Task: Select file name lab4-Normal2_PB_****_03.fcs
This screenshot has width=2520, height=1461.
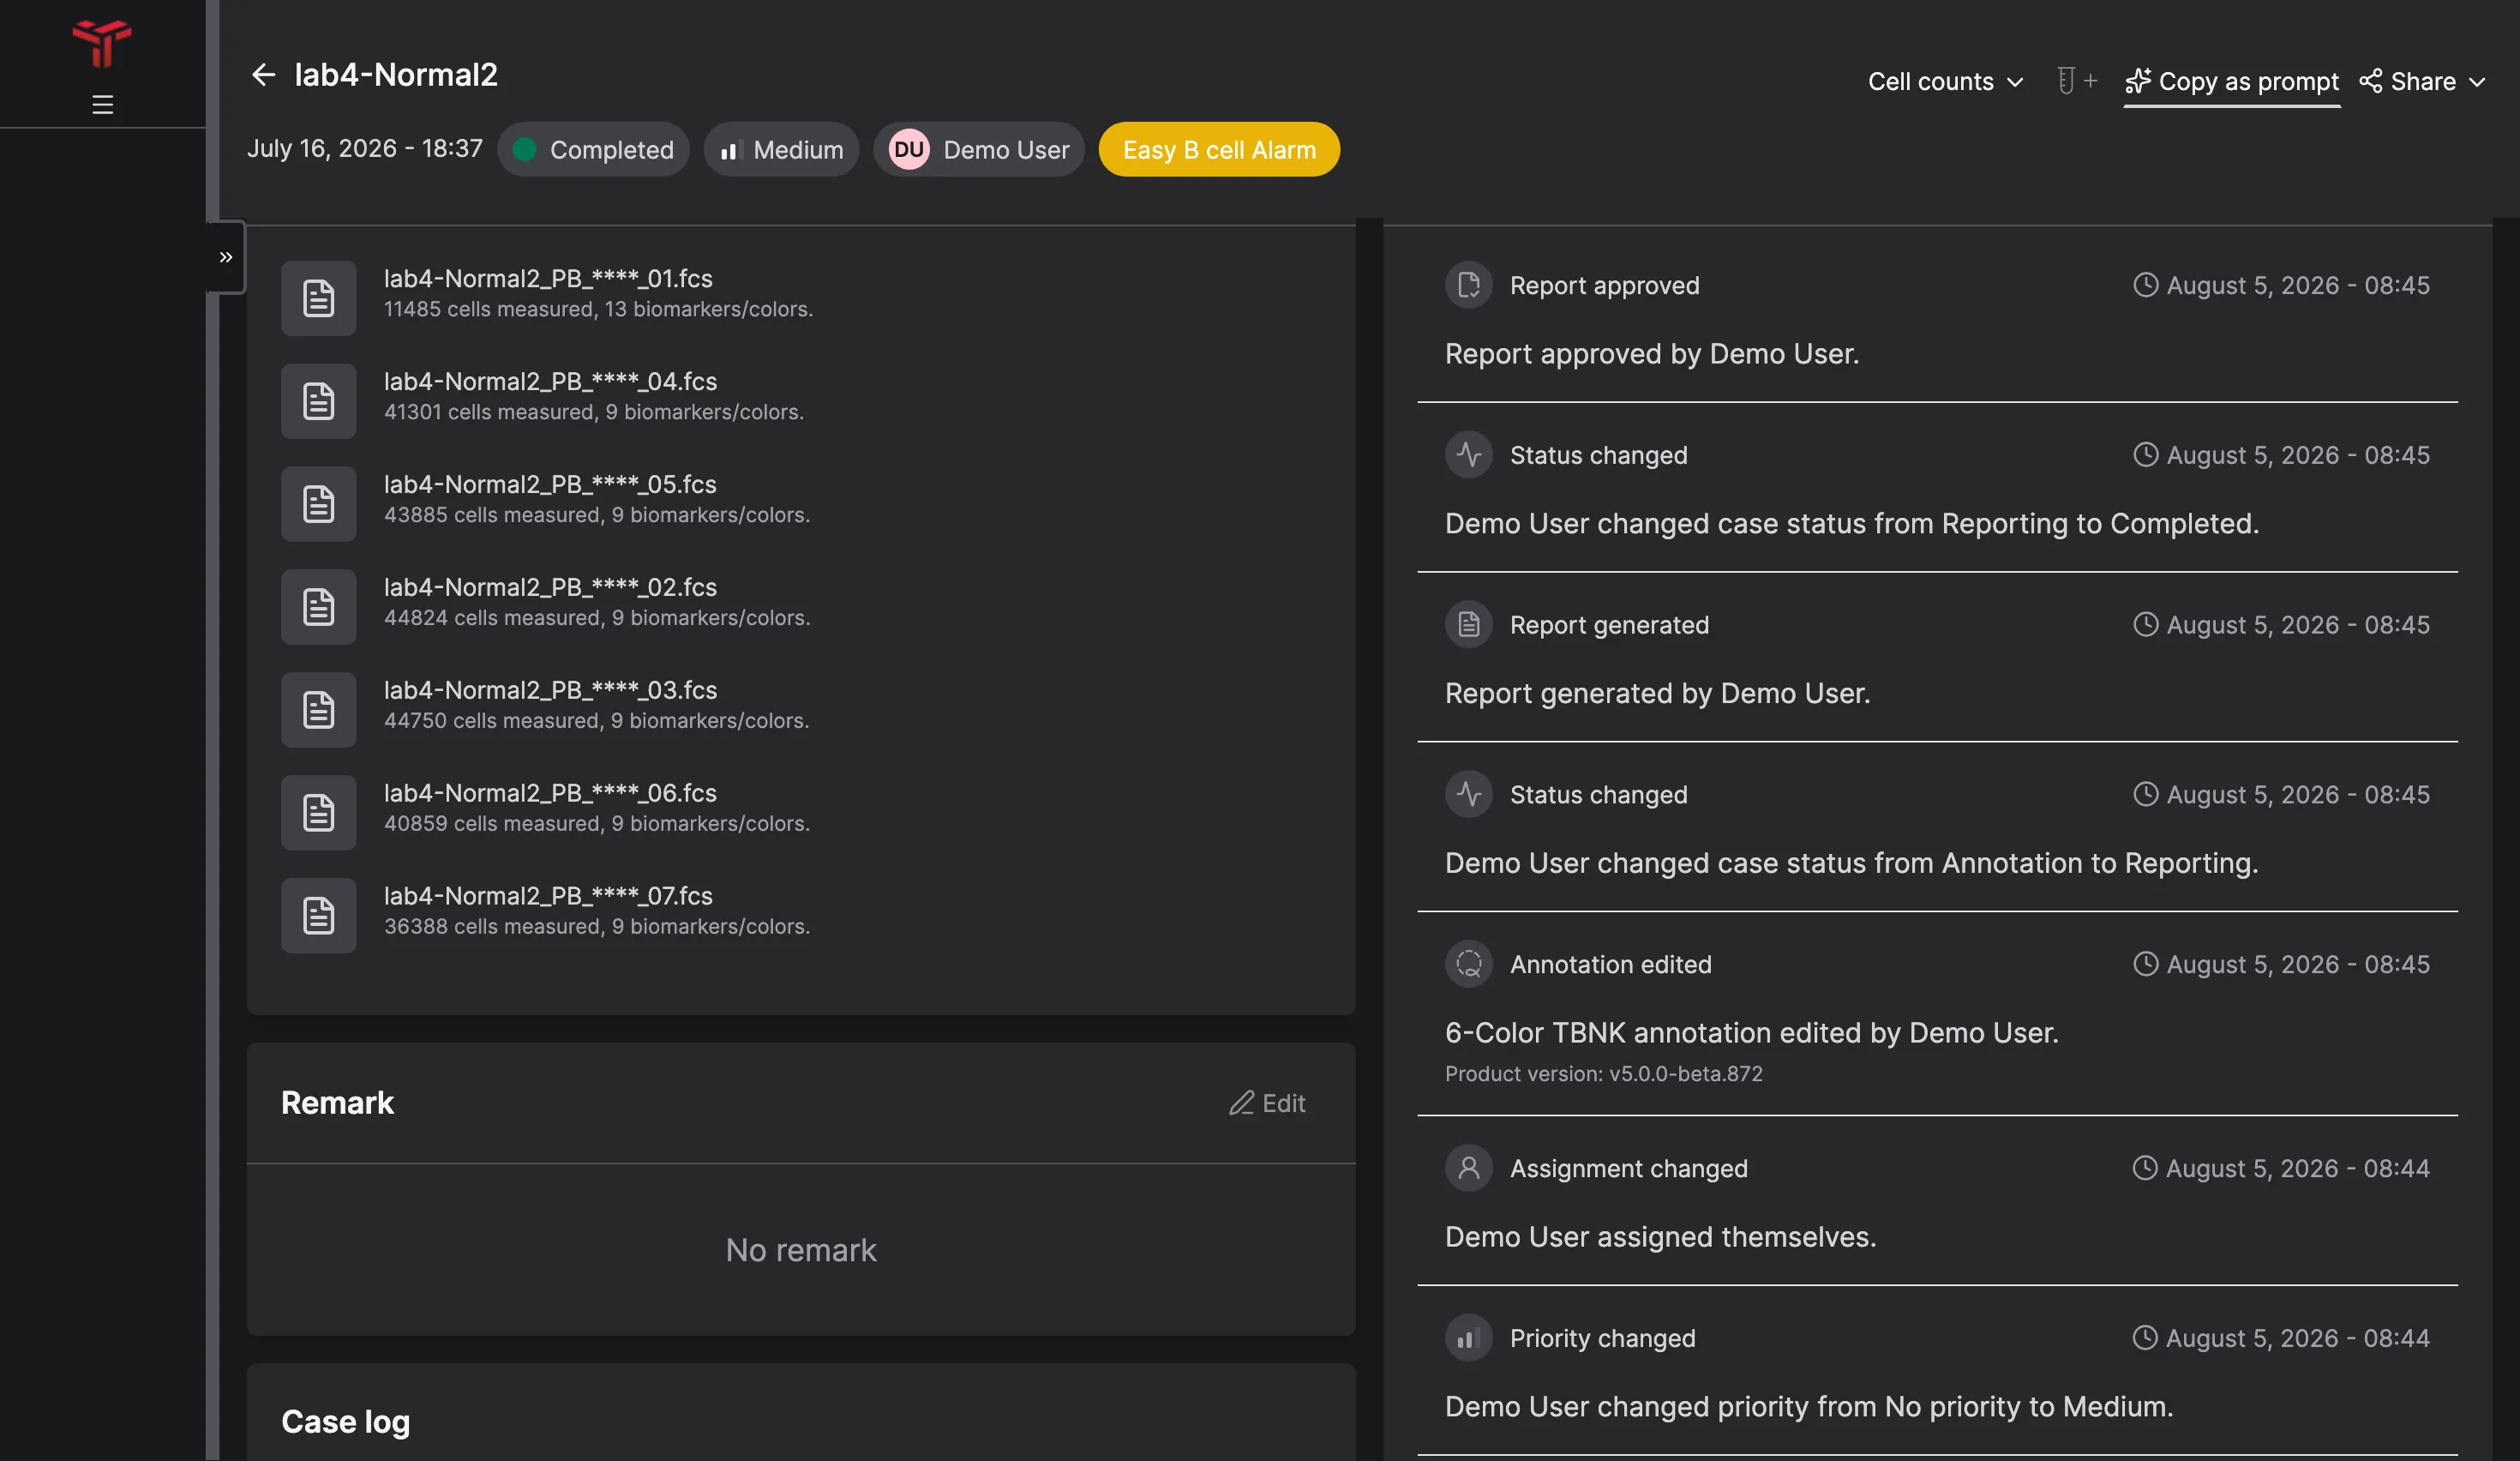Action: 550,690
